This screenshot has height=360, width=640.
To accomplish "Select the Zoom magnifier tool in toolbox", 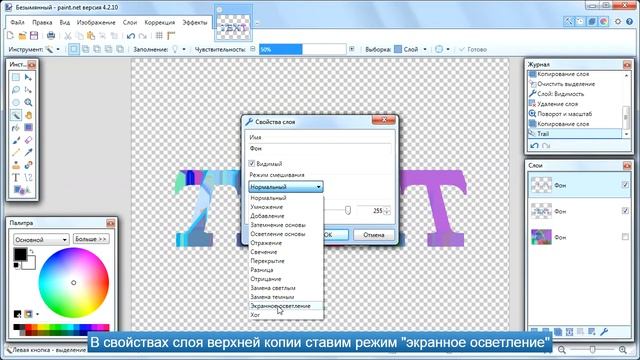I will coord(28,102).
